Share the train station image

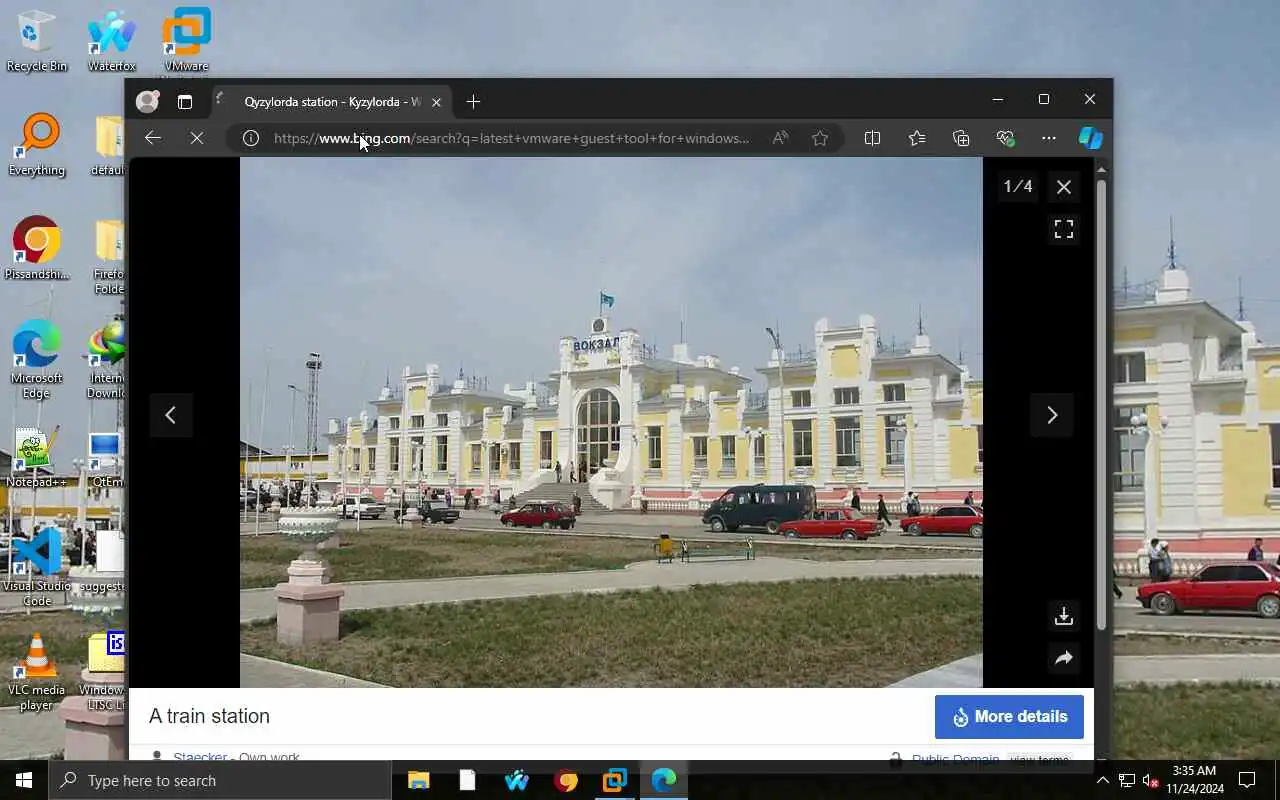pyautogui.click(x=1064, y=658)
